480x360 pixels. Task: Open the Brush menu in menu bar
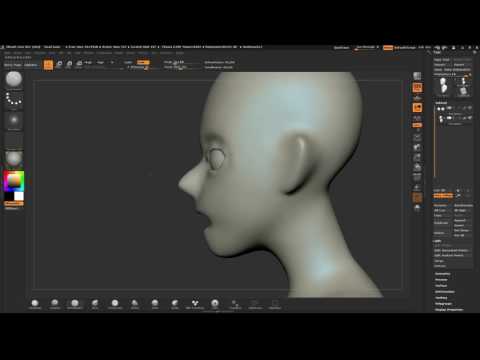coord(18,53)
